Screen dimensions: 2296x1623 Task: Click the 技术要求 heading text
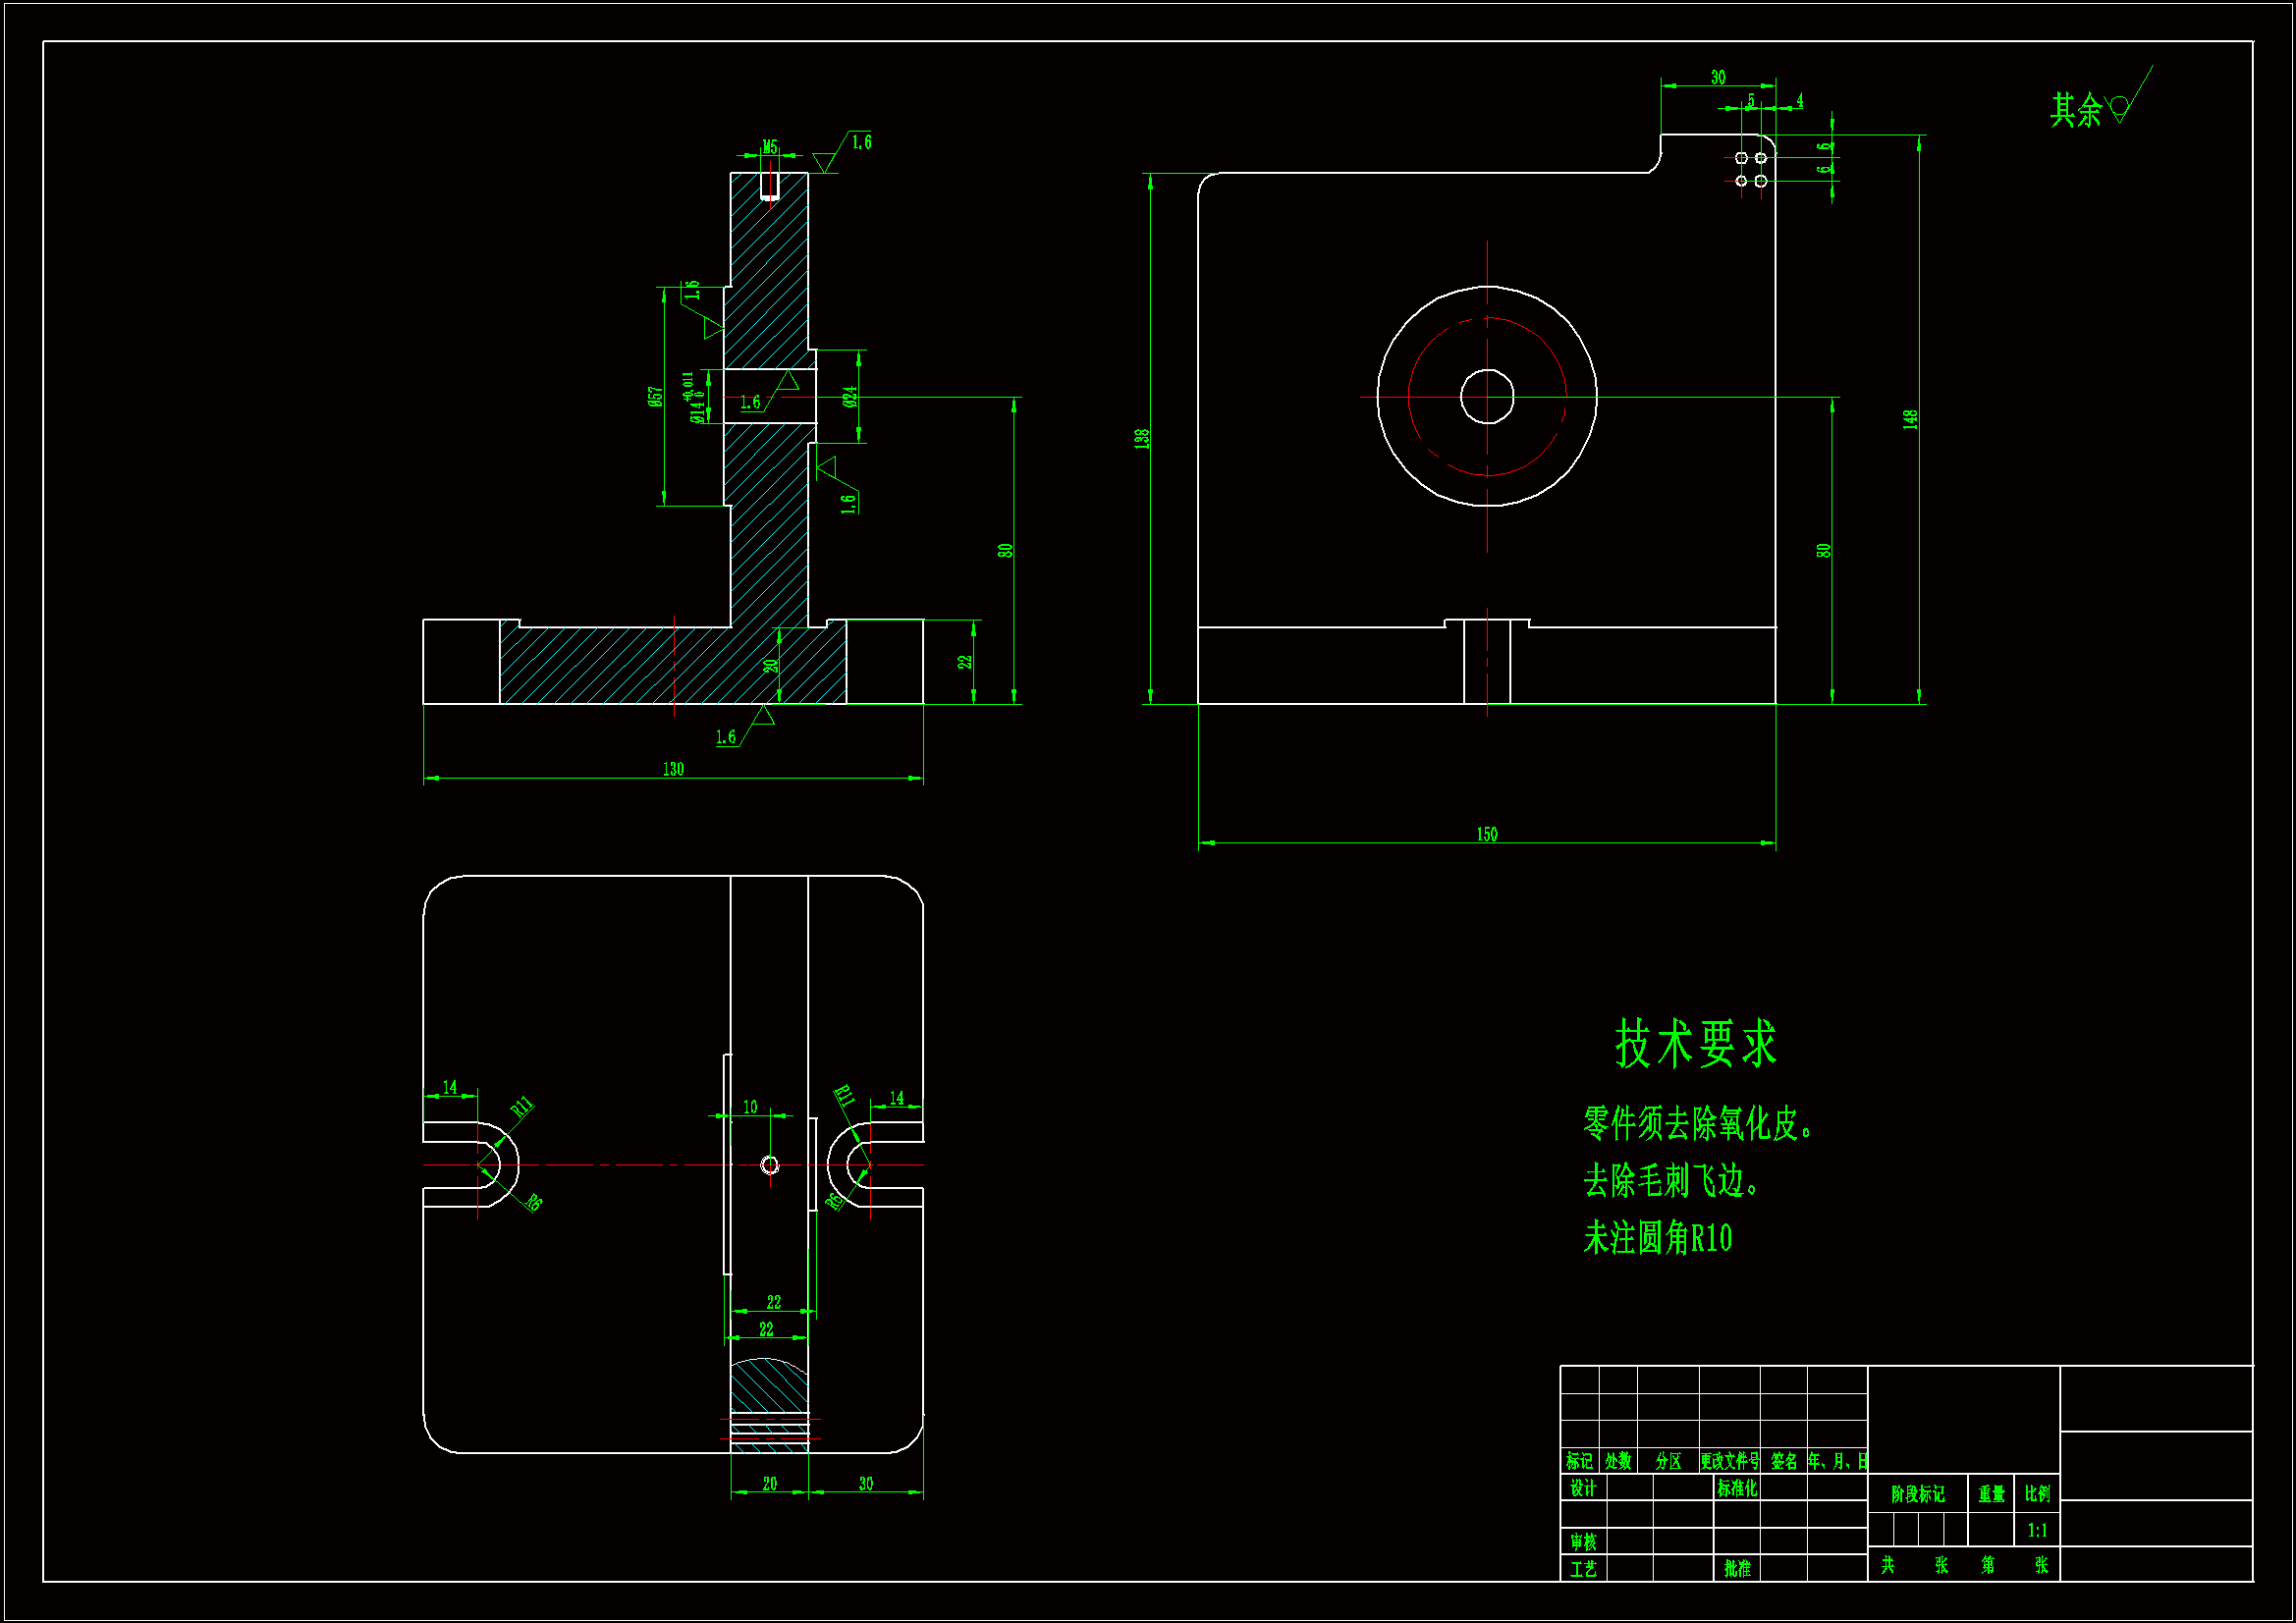[x=1695, y=1044]
